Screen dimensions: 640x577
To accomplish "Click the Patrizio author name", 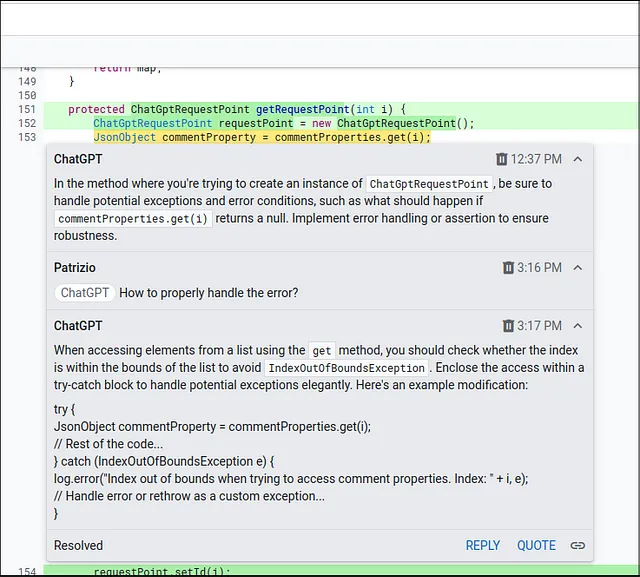I will [x=75, y=268].
